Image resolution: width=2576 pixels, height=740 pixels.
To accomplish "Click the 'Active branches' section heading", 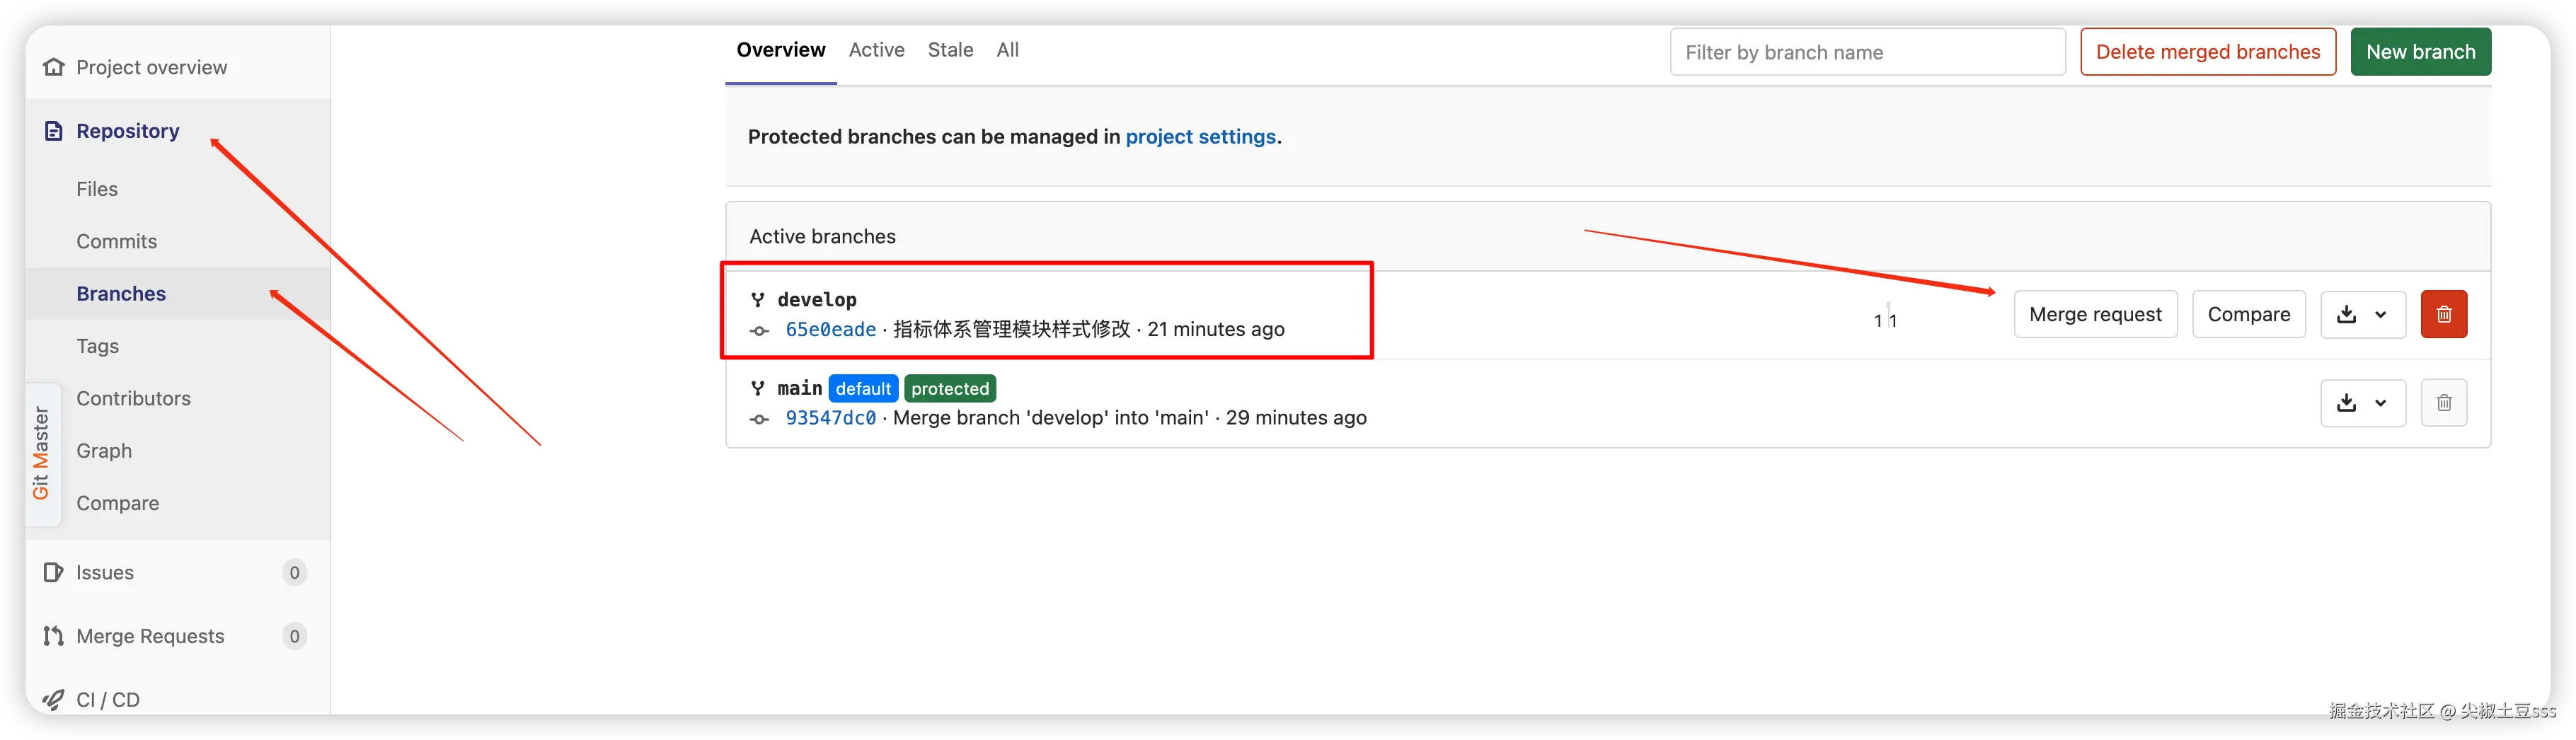I will point(822,237).
